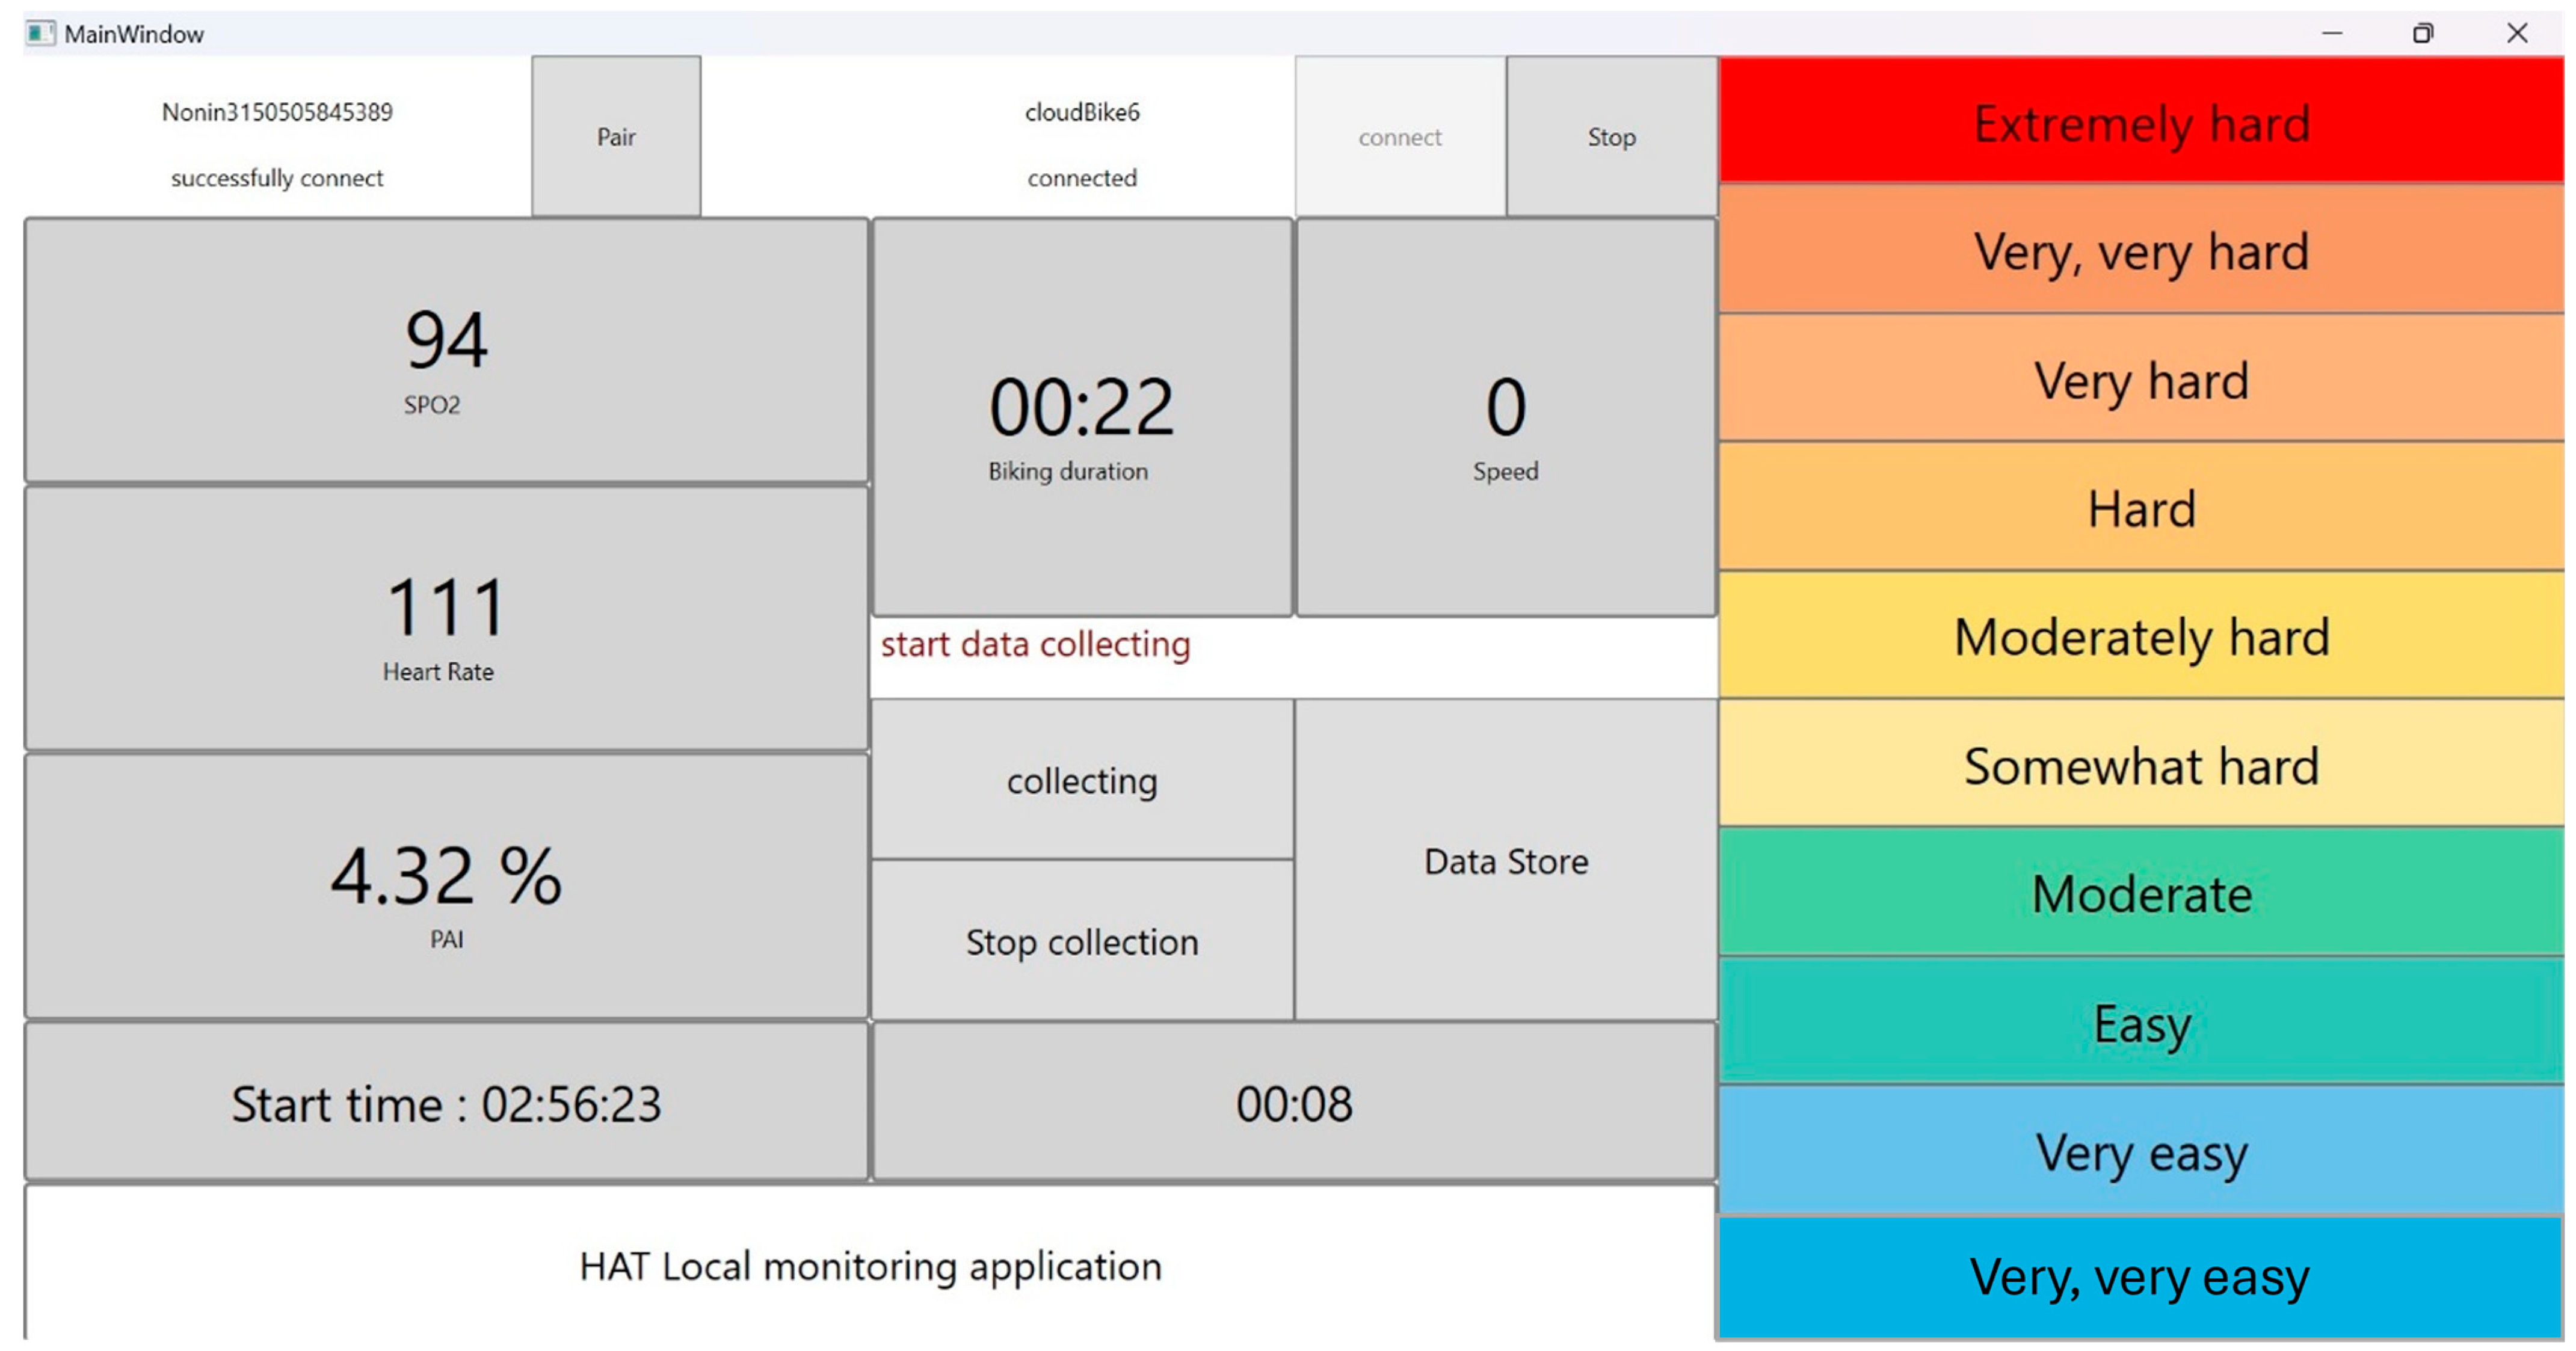Select the green Moderate rating

[2140, 892]
